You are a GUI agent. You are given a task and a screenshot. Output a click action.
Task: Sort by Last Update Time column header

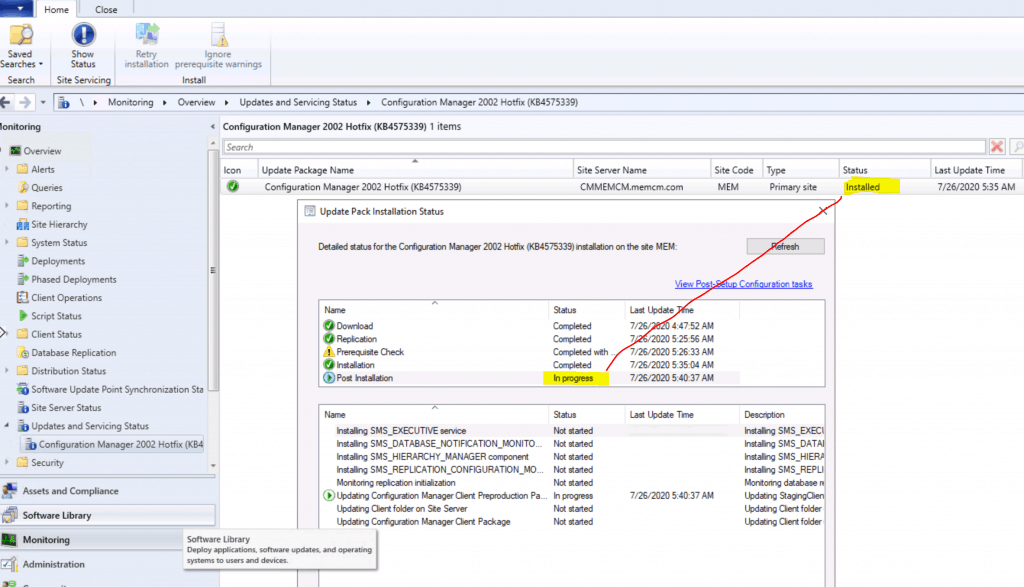coord(976,170)
